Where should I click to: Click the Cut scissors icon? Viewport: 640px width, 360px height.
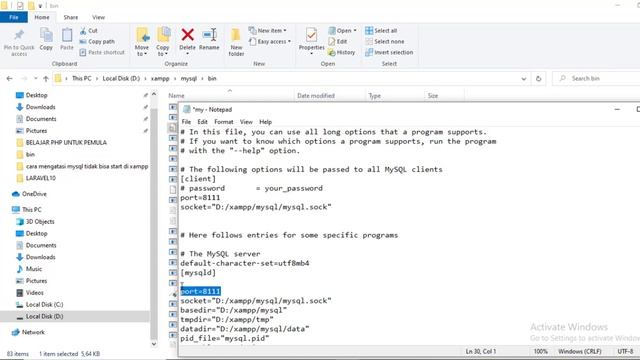click(x=83, y=31)
